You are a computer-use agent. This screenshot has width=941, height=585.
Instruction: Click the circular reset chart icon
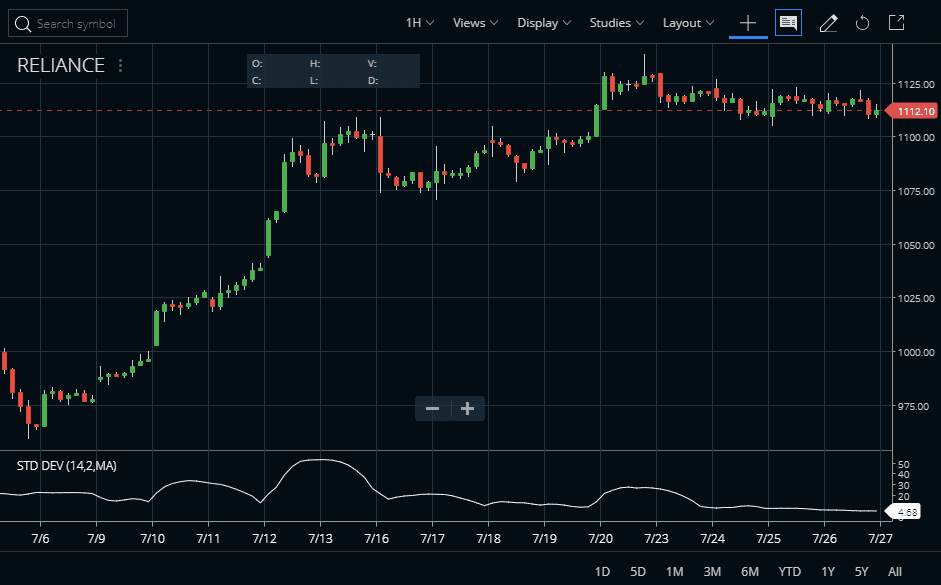[x=862, y=23]
